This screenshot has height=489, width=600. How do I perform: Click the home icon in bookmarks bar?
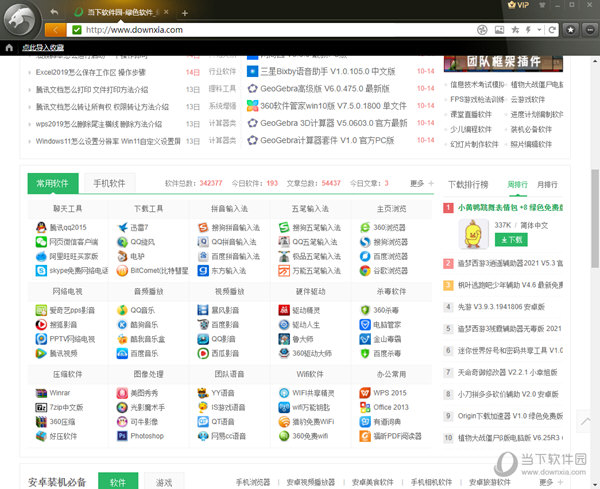pyautogui.click(x=9, y=47)
